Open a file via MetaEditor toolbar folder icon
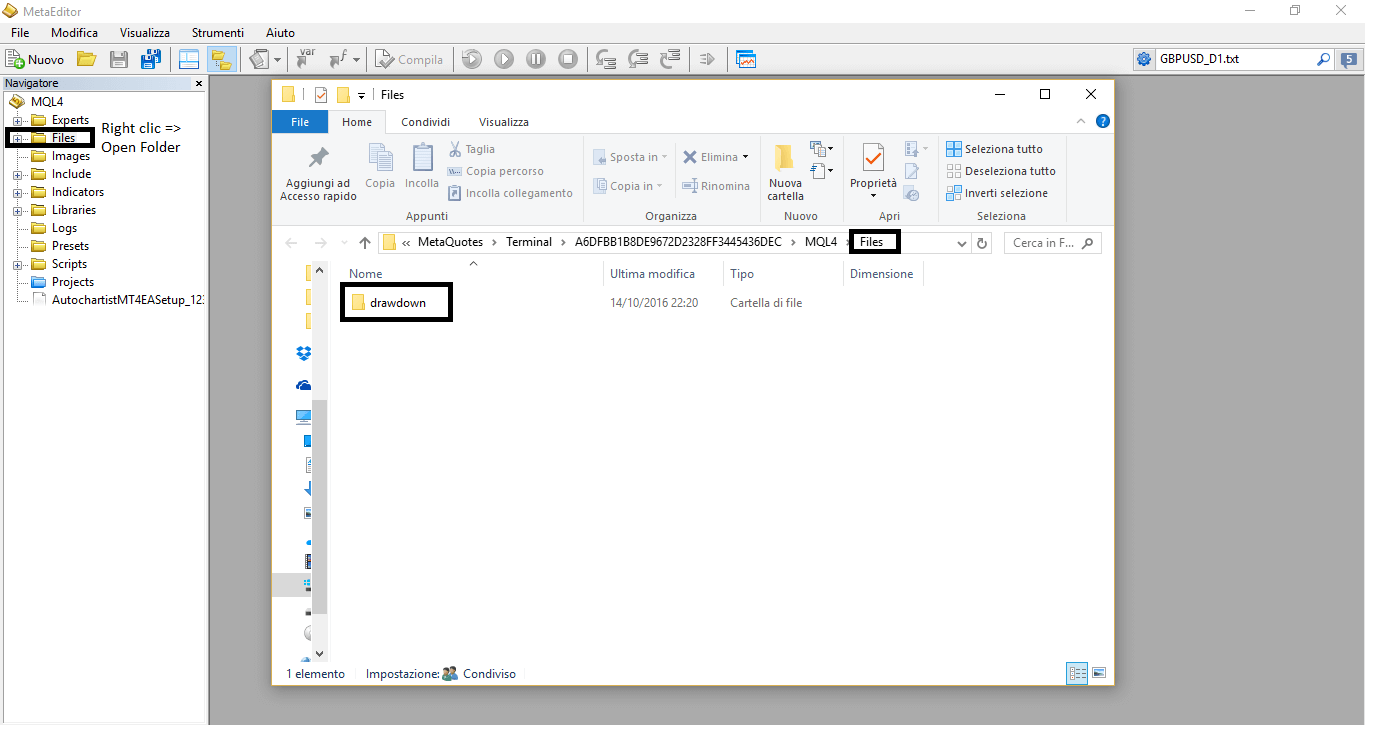 pyautogui.click(x=86, y=59)
